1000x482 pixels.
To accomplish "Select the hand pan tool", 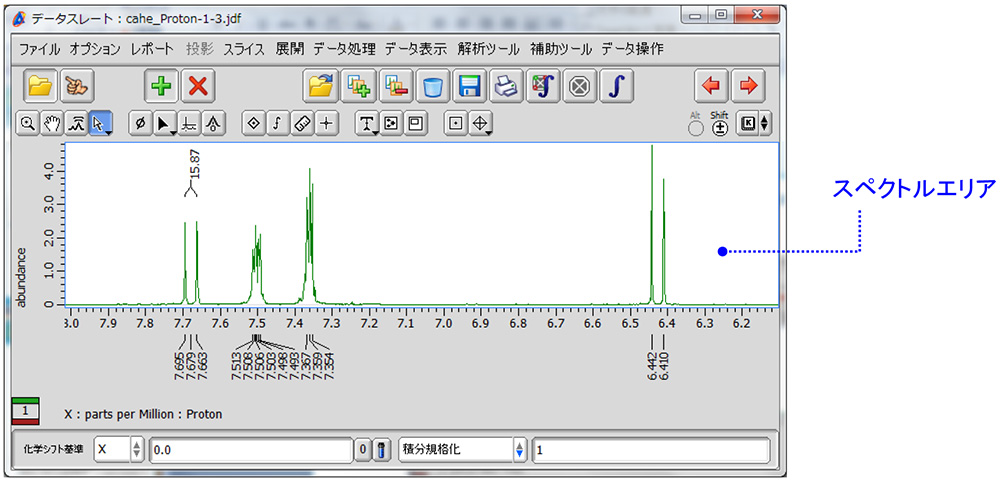I will pos(52,123).
